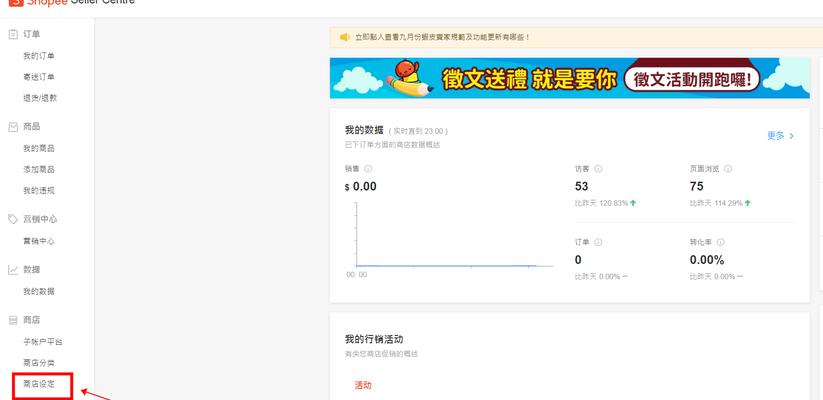Viewport: 823px width, 400px height.
Task: Open 商店分类 in the sidebar
Action: pyautogui.click(x=39, y=363)
